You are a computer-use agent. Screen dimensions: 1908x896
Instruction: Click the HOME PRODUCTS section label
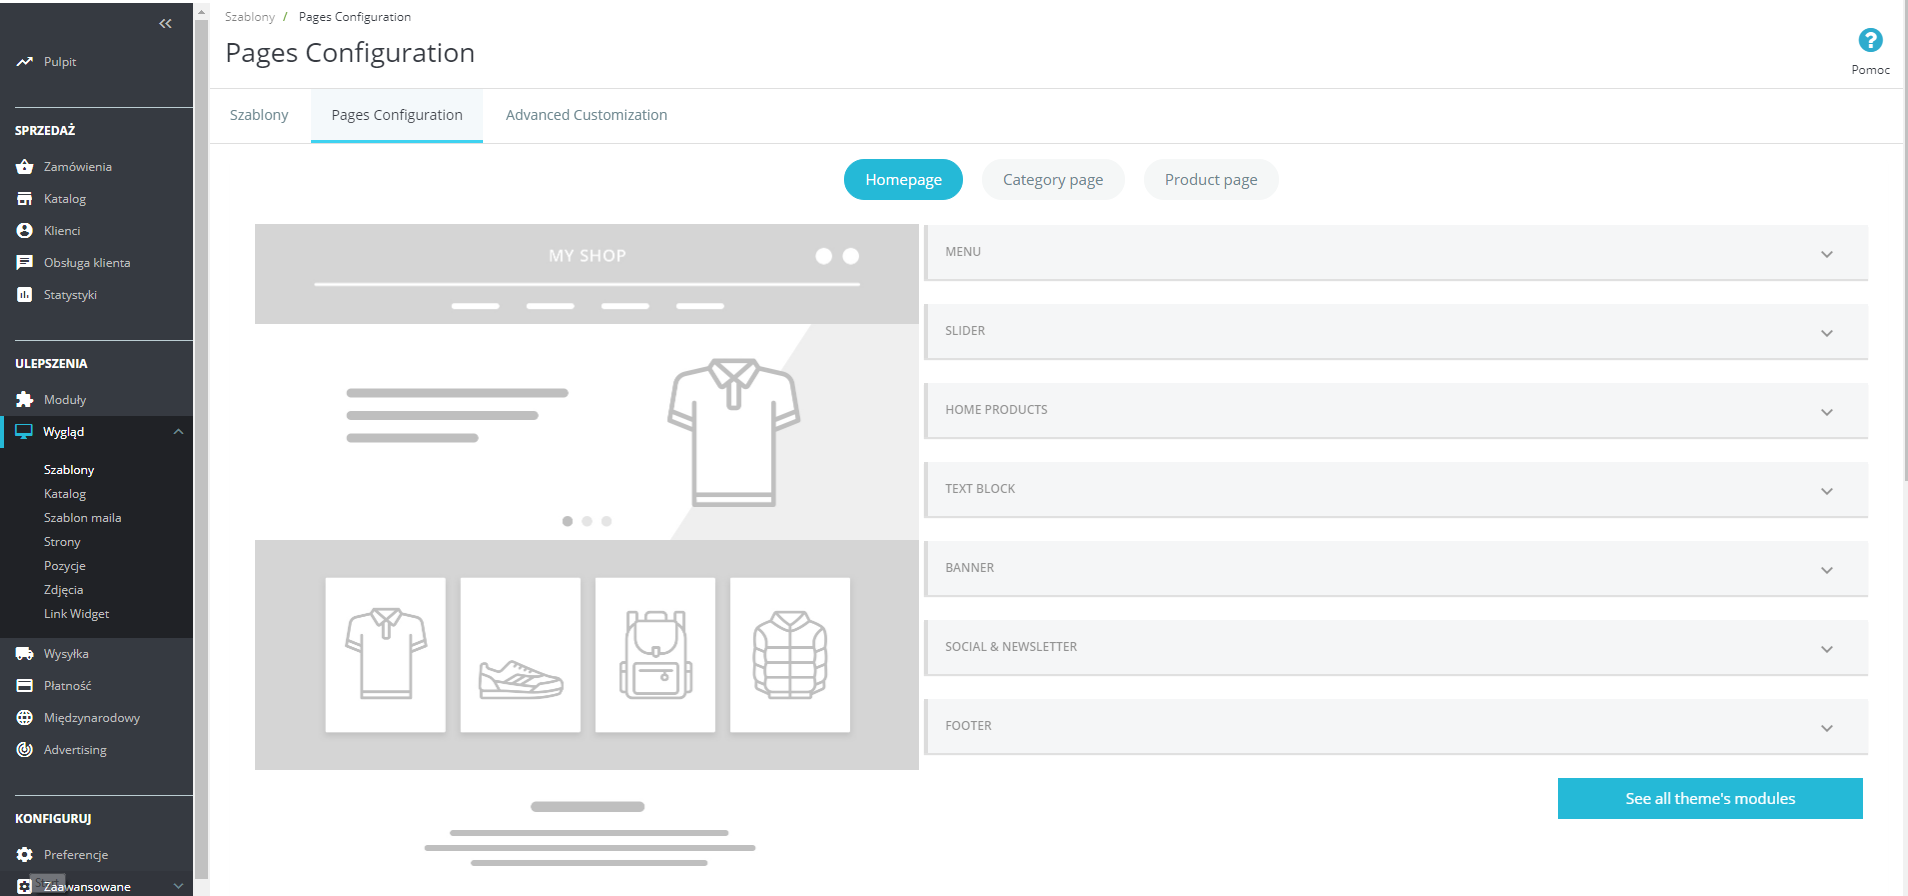(996, 410)
